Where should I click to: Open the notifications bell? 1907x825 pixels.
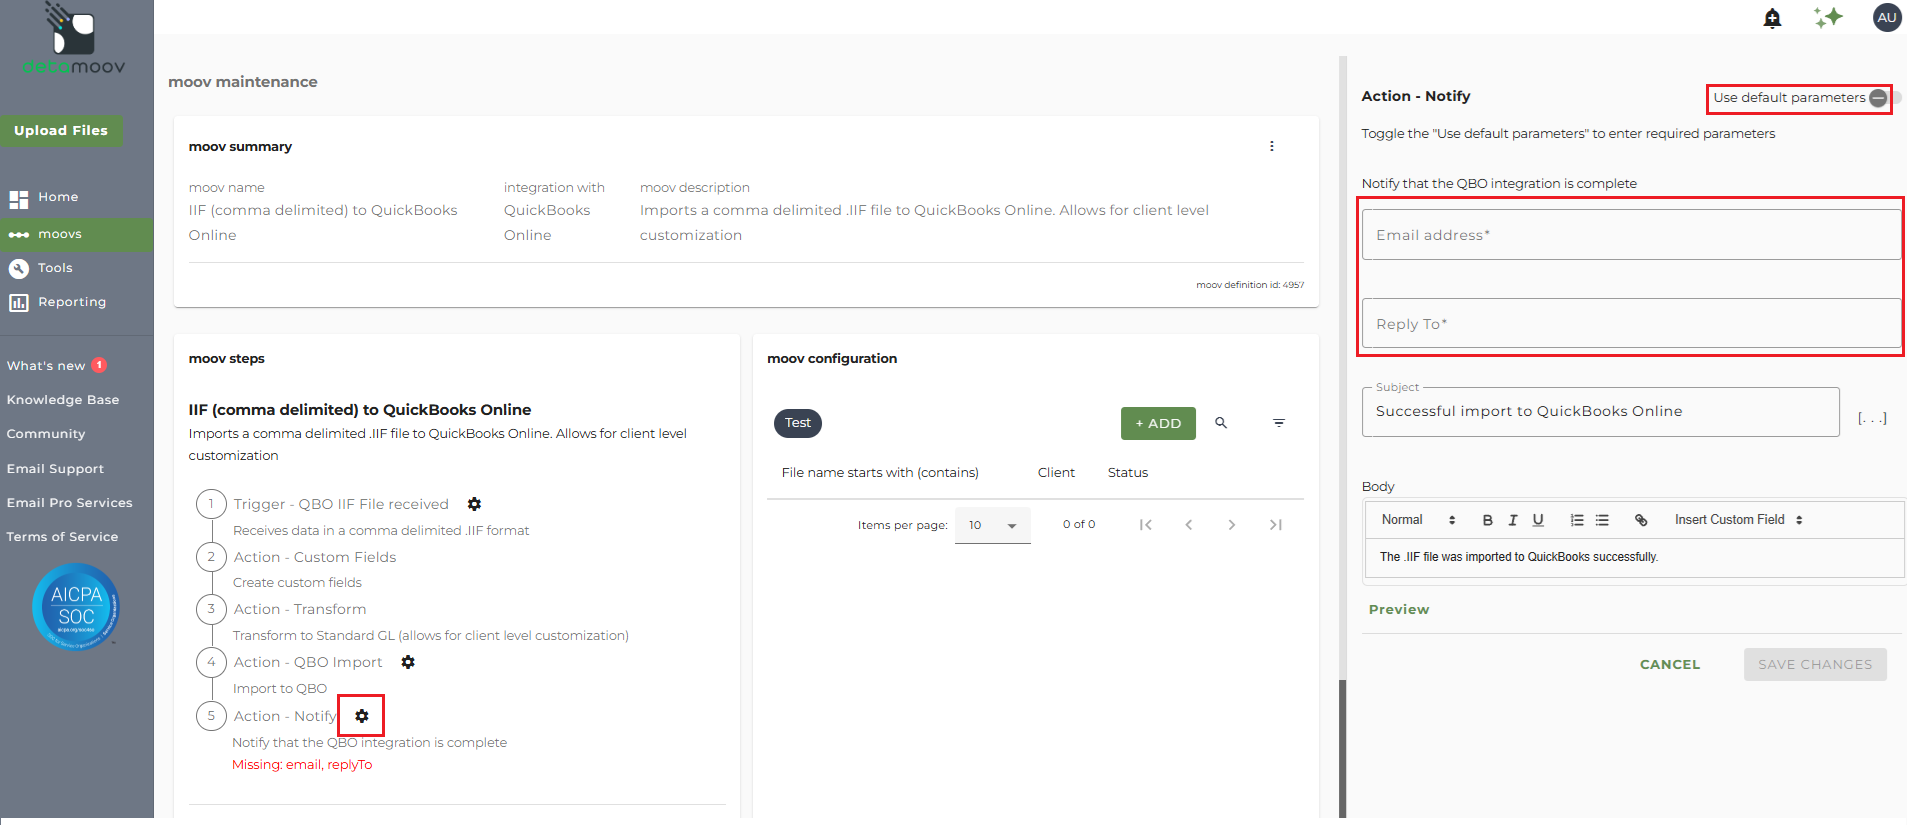1772,18
